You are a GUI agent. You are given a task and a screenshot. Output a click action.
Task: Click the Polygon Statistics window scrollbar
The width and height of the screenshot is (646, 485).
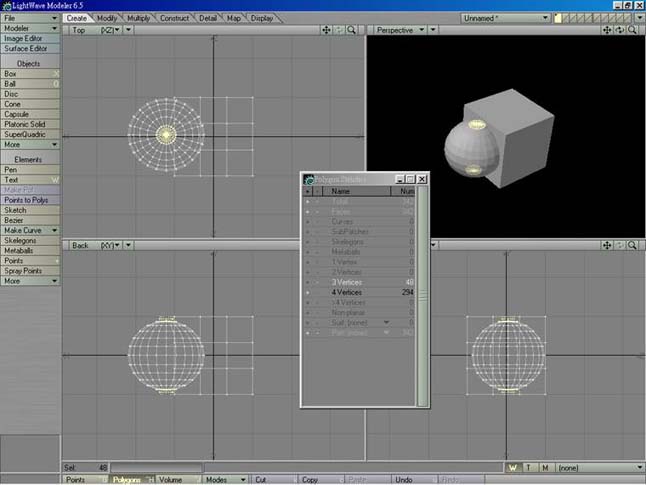click(422, 296)
